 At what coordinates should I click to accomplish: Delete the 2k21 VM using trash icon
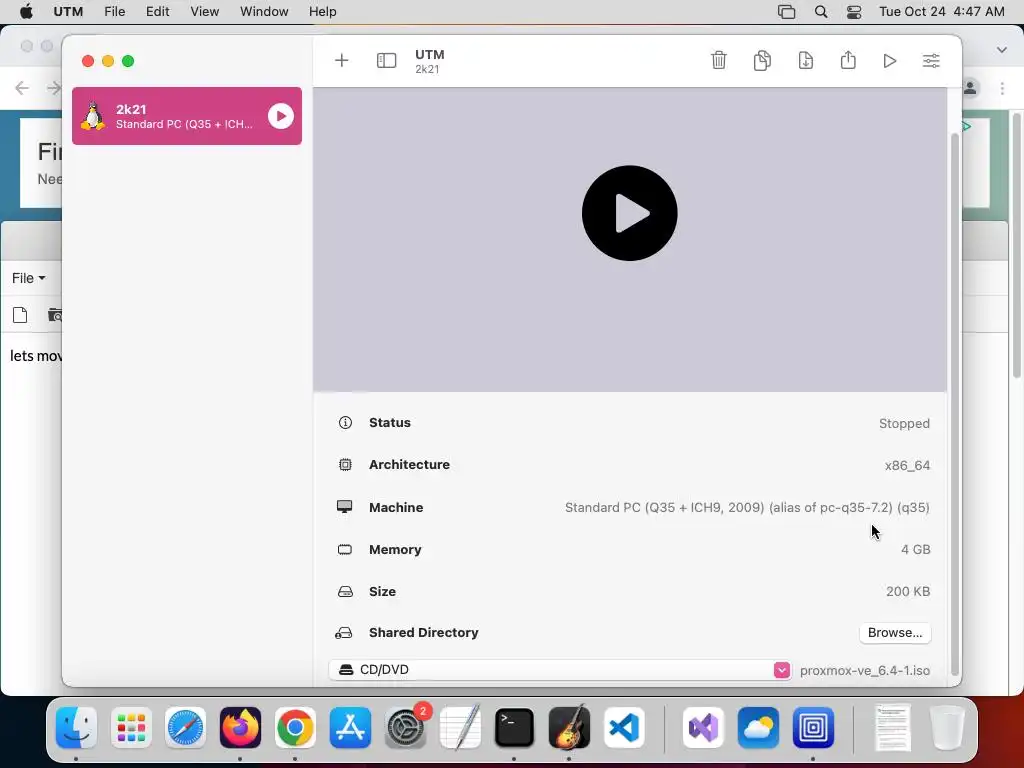tap(718, 60)
